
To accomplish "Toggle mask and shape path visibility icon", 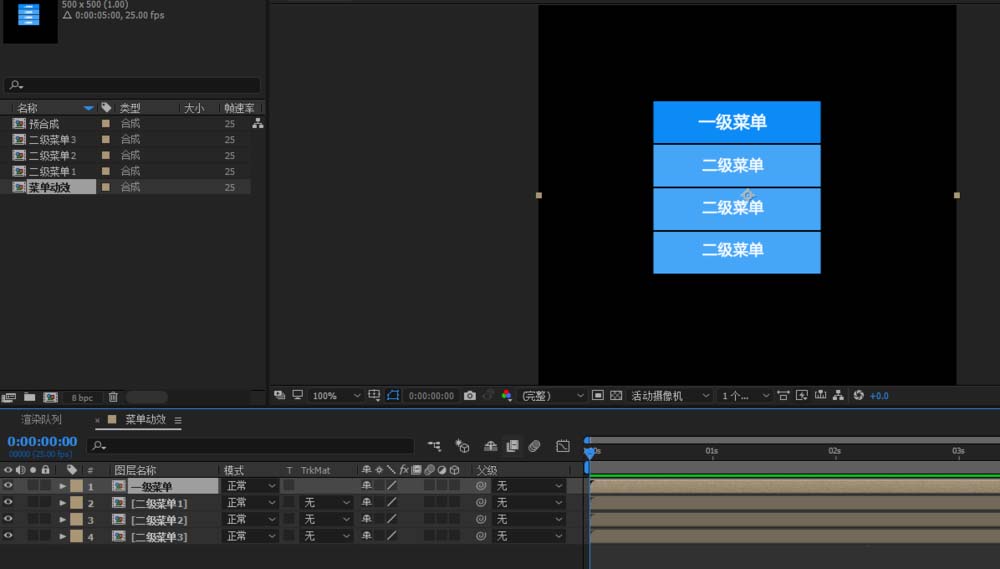I will coord(393,395).
